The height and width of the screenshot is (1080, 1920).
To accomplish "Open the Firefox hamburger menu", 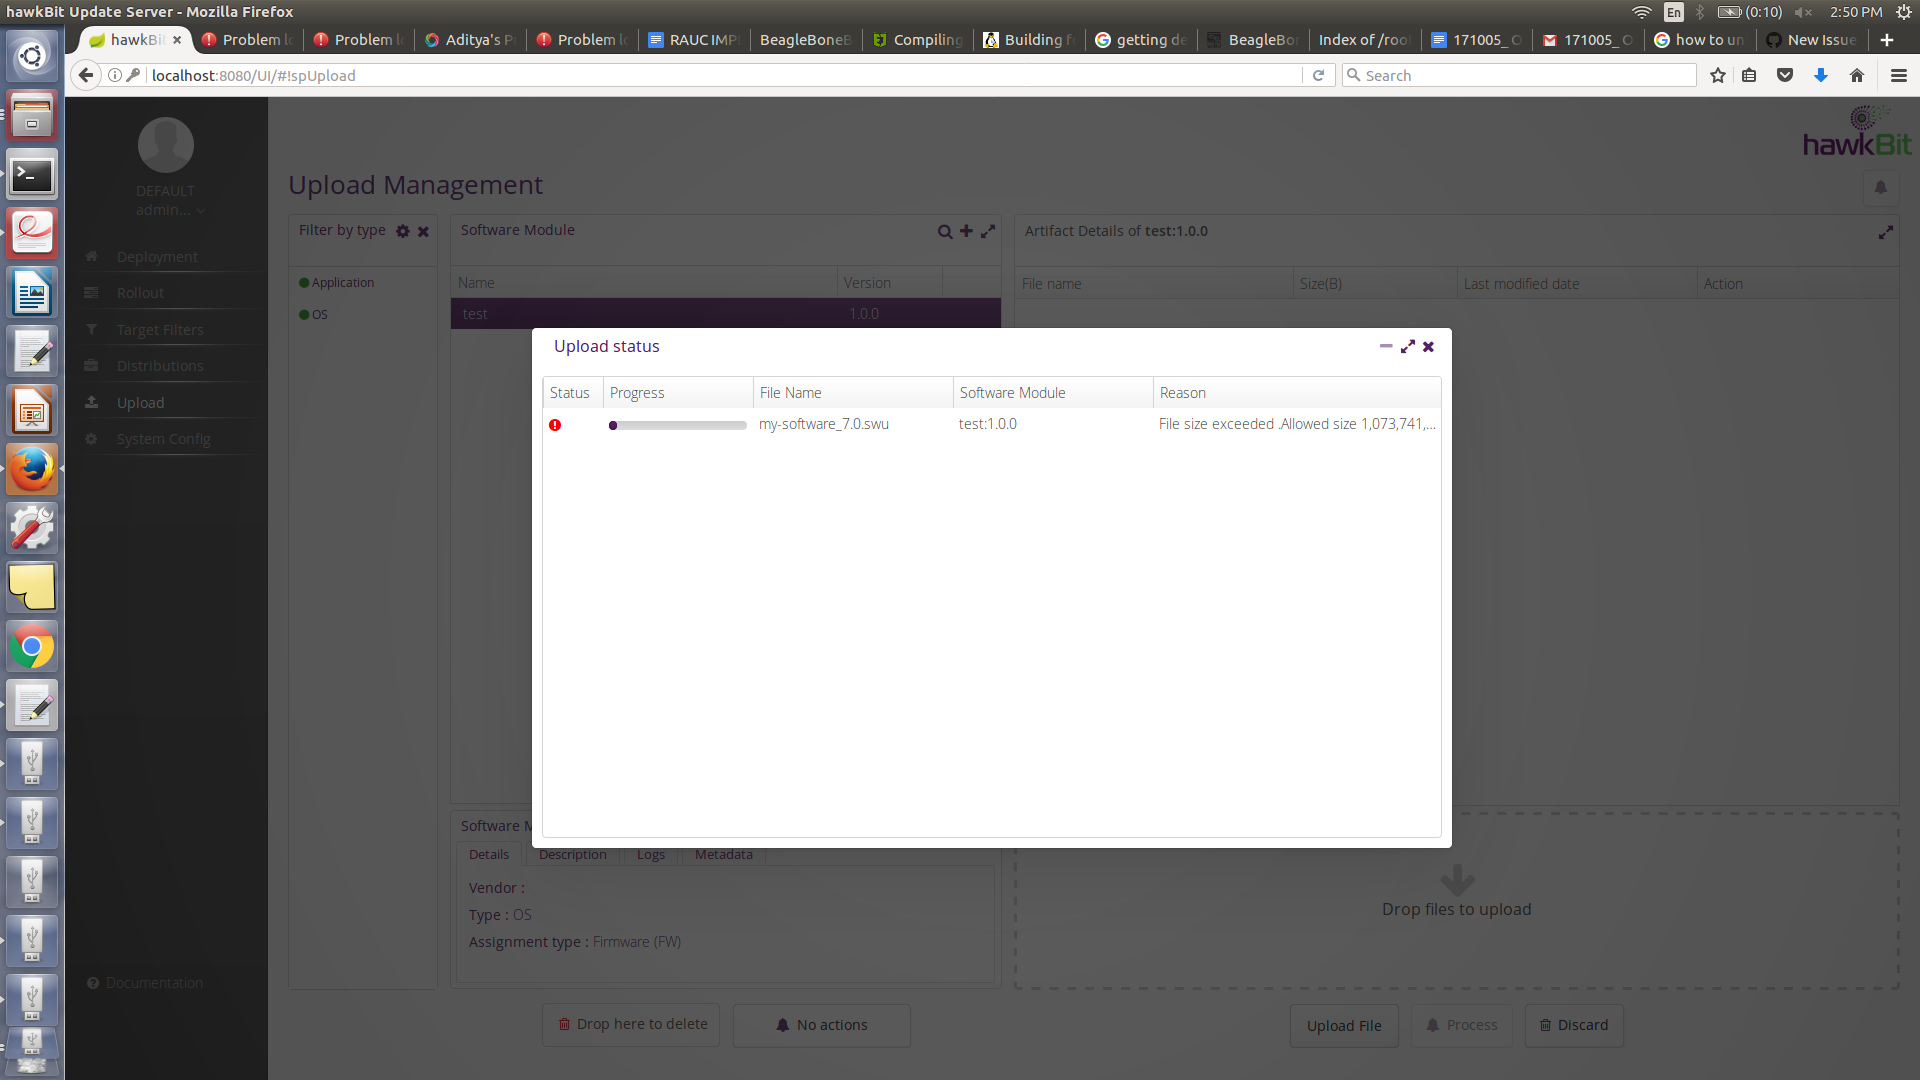I will point(1899,75).
